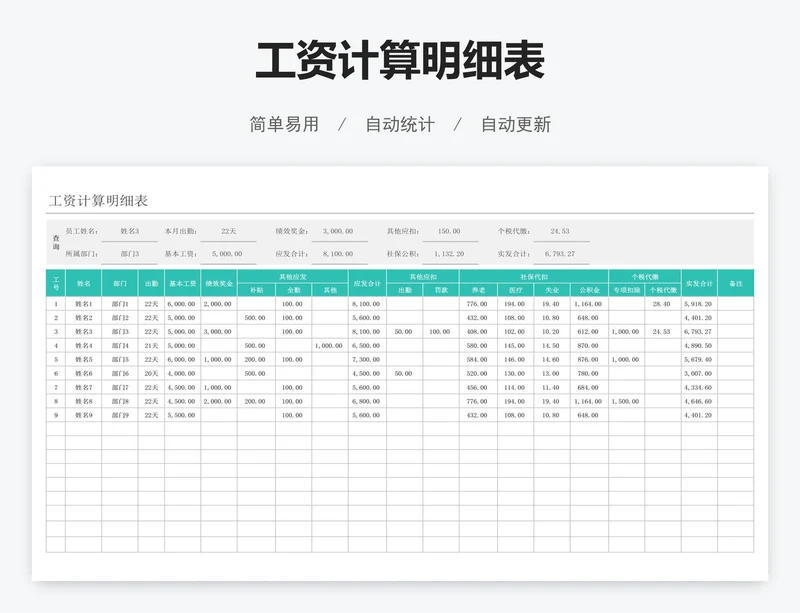Viewport: 800px width, 613px height.
Task: Click the 补贴 sub-column header
Action: pos(257,290)
